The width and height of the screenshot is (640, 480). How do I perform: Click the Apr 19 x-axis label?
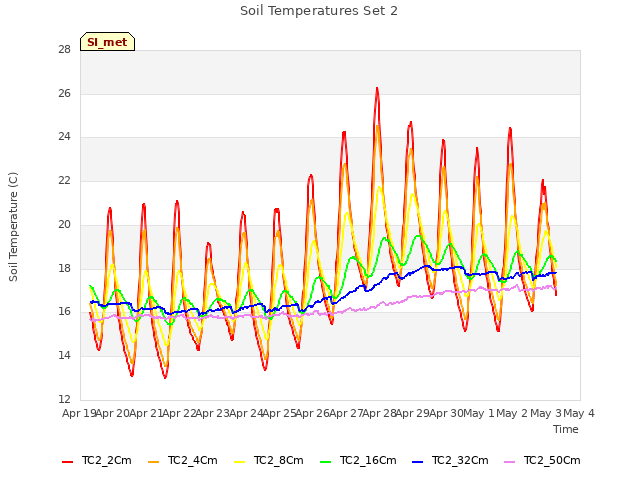(79, 413)
